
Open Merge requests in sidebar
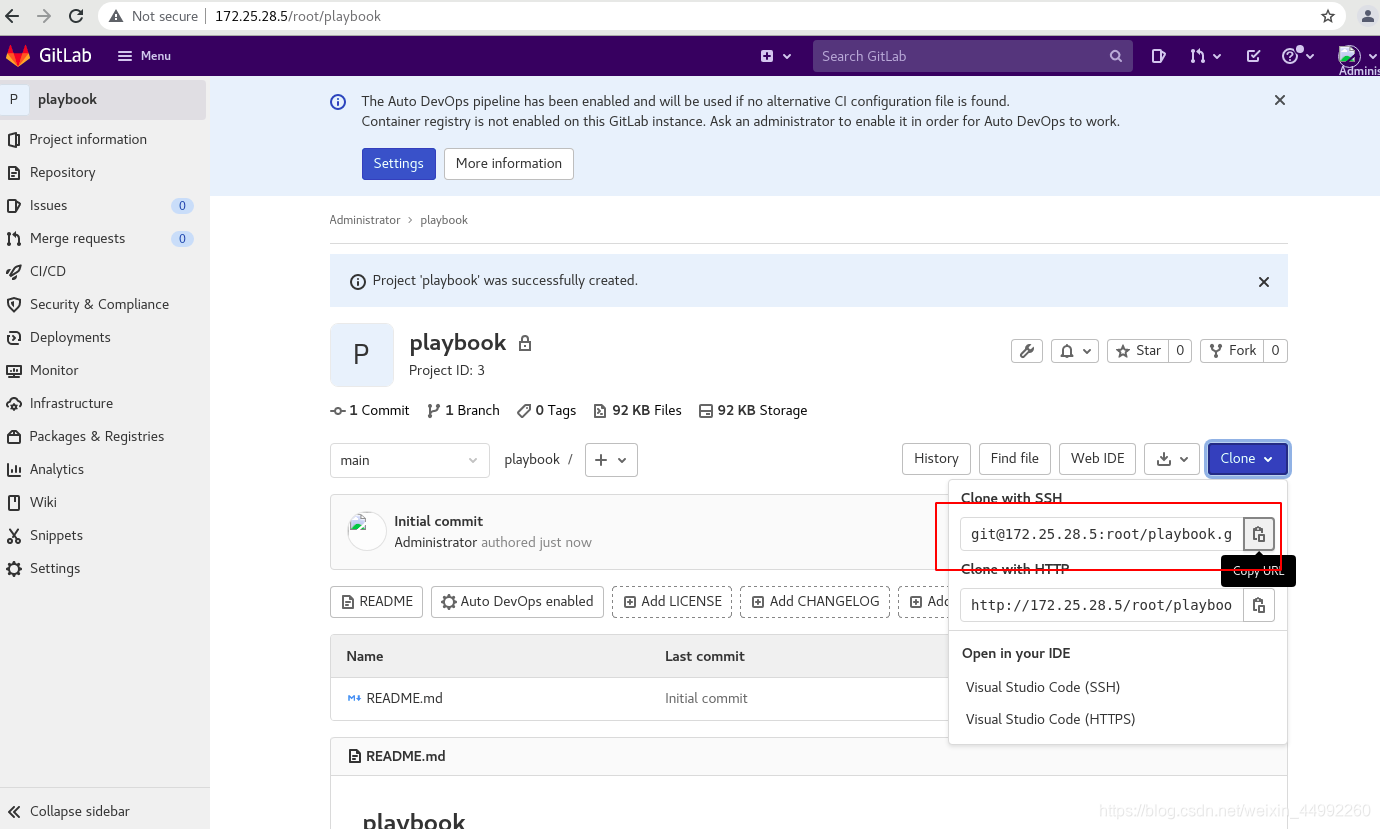104,238
